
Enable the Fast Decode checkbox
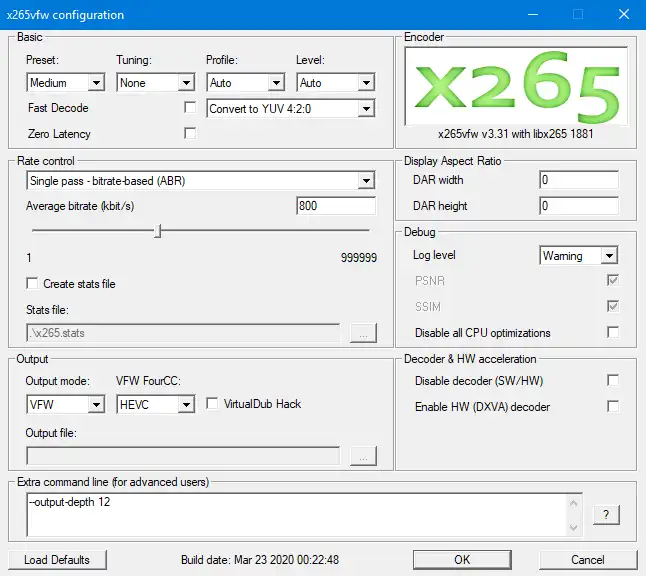click(x=190, y=108)
